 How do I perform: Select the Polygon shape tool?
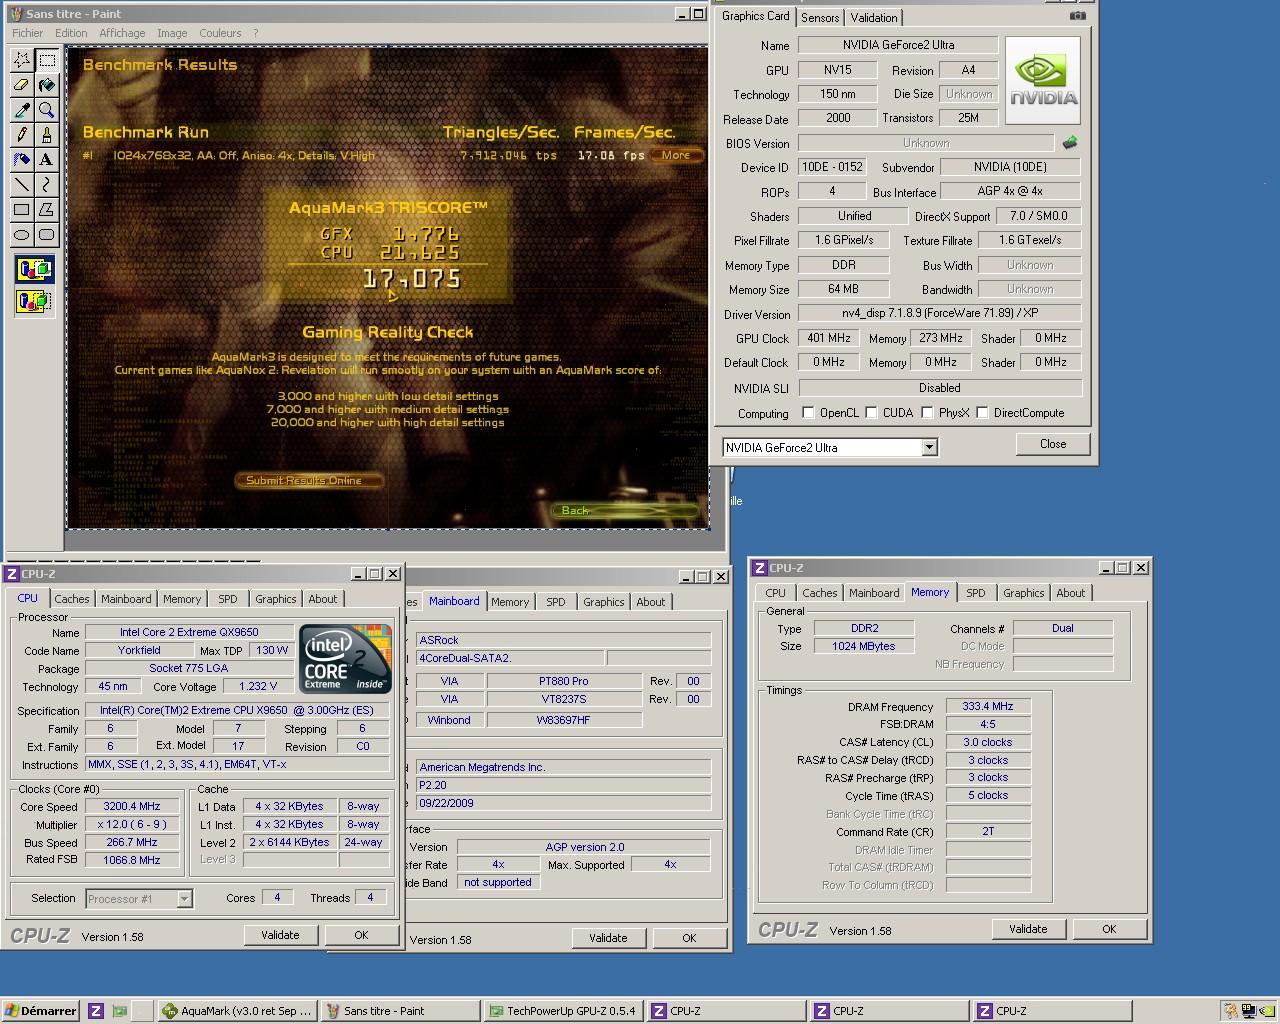click(x=46, y=210)
